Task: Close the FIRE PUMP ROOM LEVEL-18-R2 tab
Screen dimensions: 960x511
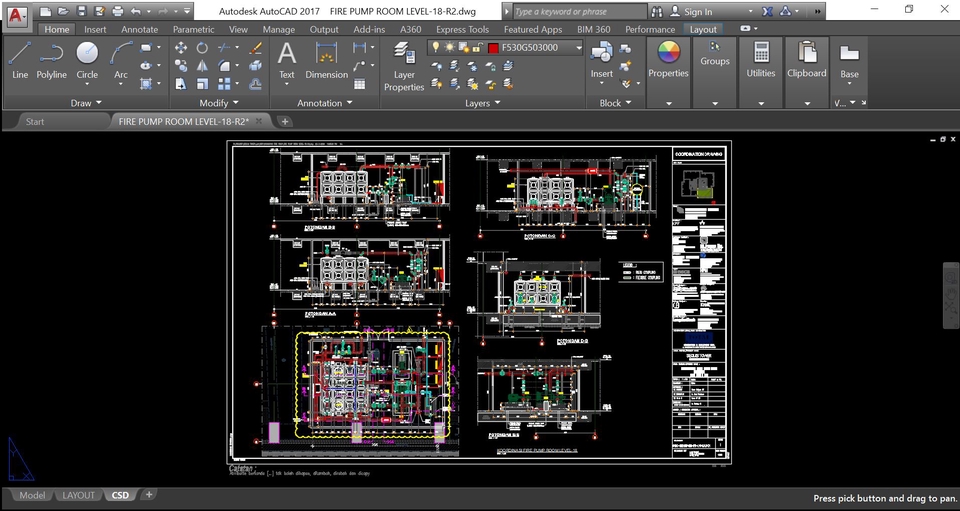Action: (259, 121)
